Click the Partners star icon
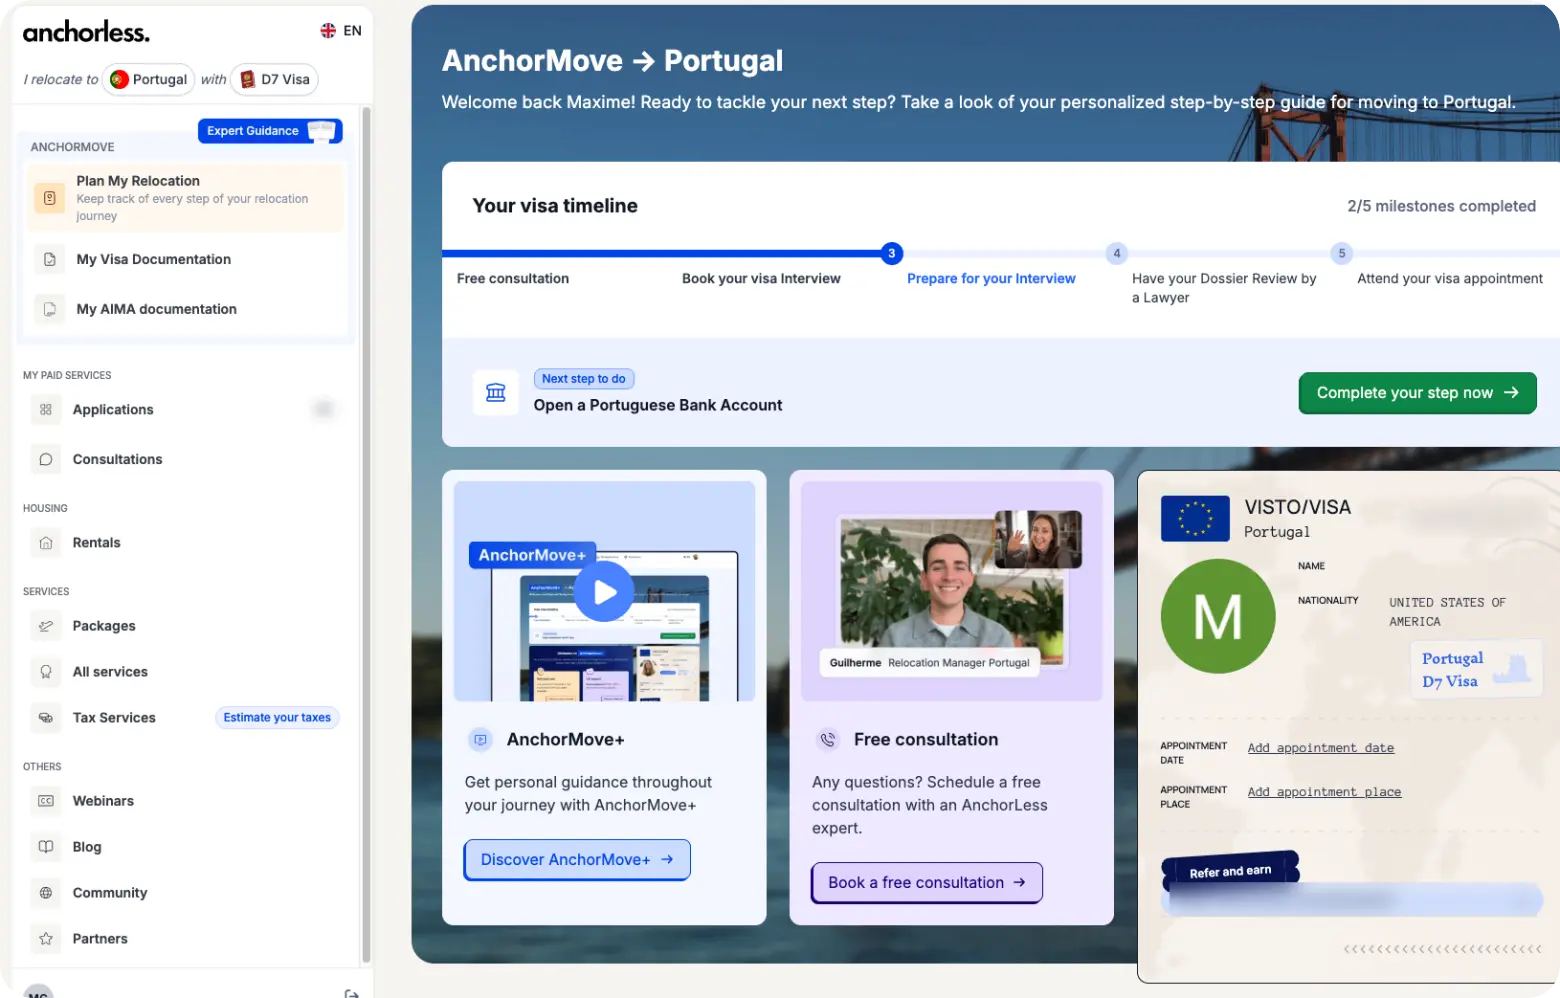This screenshot has width=1560, height=998. tap(46, 939)
